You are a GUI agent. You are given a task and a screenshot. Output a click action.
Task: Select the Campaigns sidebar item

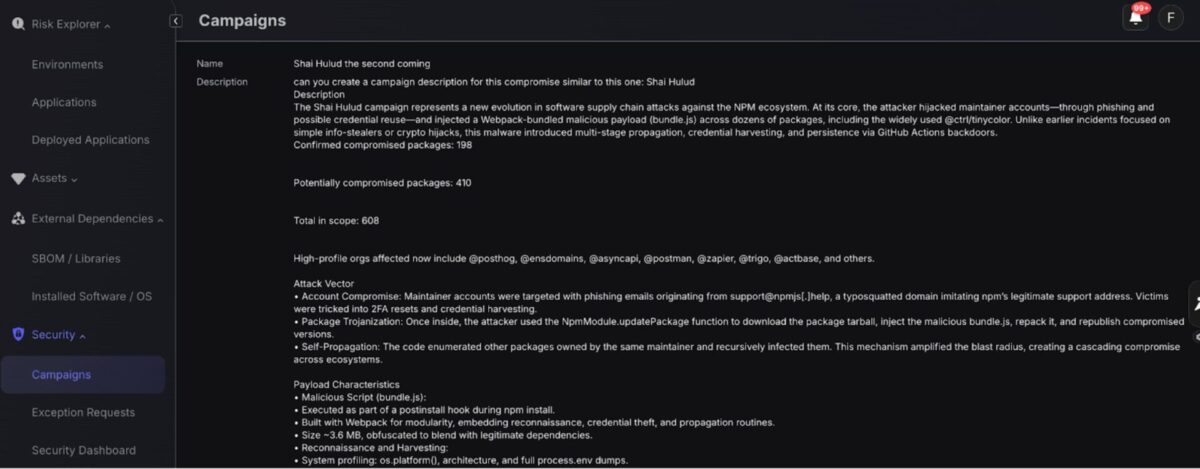61,375
